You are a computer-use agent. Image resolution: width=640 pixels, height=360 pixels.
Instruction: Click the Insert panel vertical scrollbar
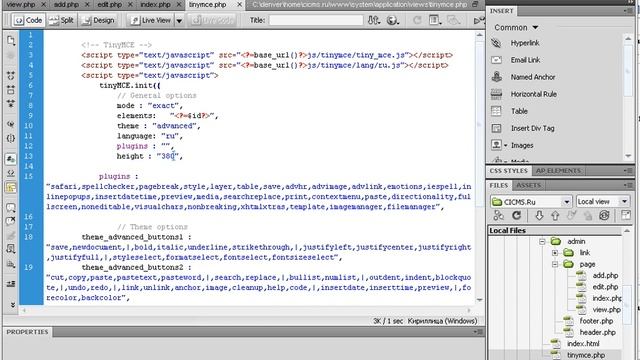[628, 98]
